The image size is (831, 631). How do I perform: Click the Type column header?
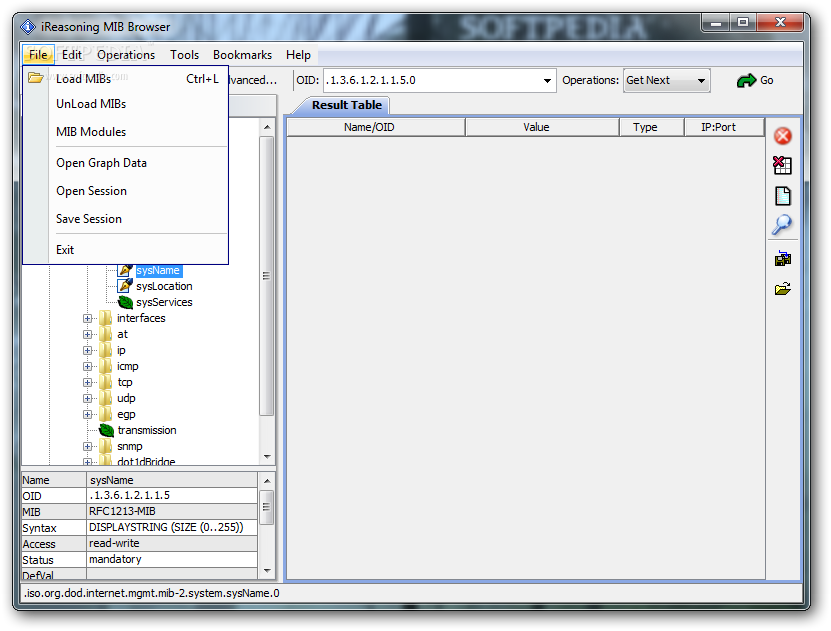652,127
